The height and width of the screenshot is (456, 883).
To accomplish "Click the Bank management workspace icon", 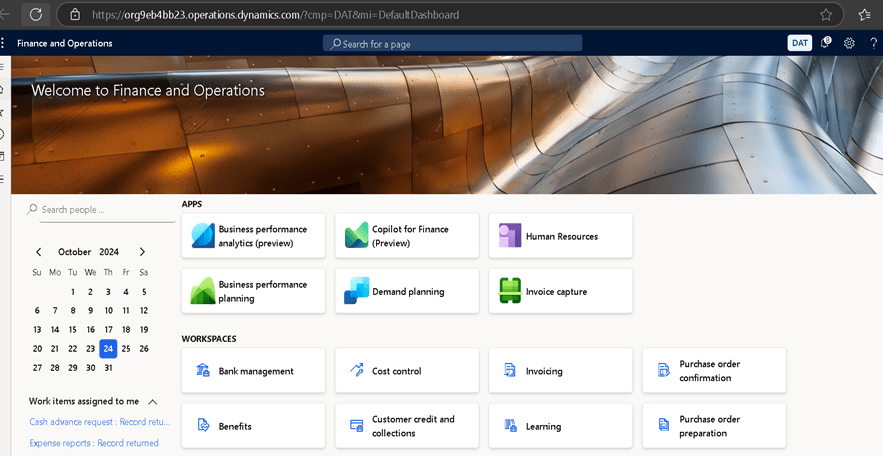I will point(203,371).
